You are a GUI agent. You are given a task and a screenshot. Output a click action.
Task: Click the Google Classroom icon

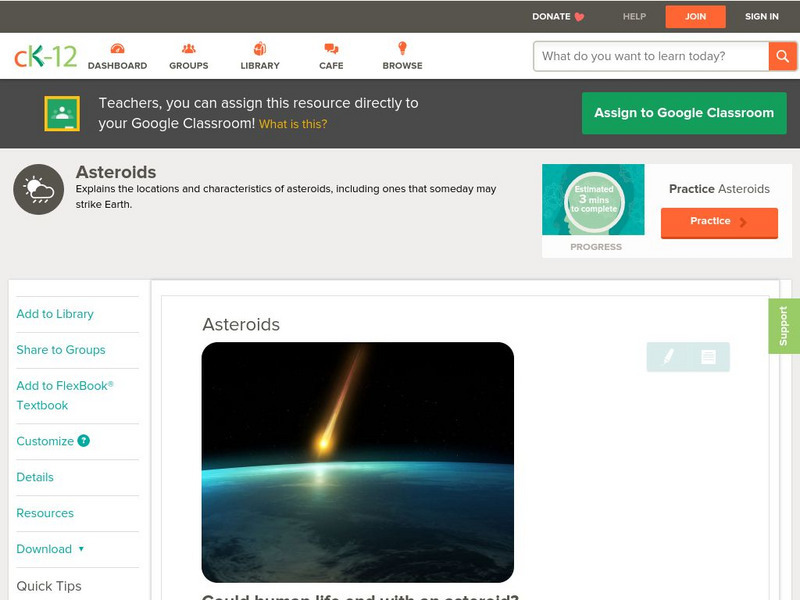click(x=62, y=113)
